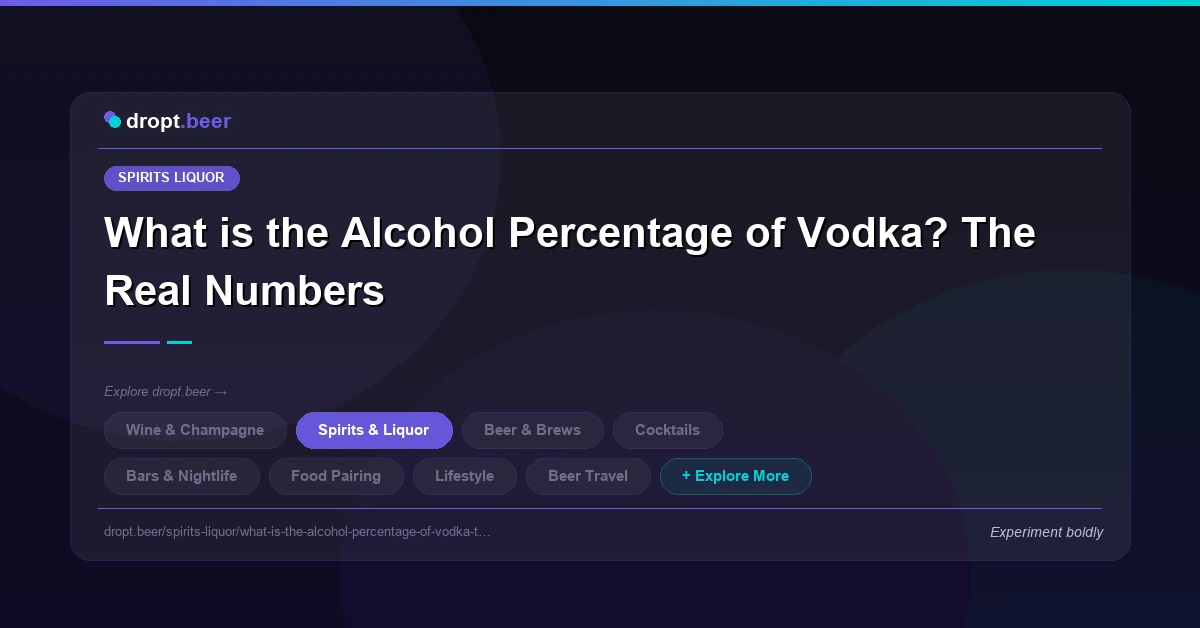Screen dimensions: 1200x628
Task: Click the SPIRITS LIQUOR category badge
Action: pyautogui.click(x=171, y=178)
